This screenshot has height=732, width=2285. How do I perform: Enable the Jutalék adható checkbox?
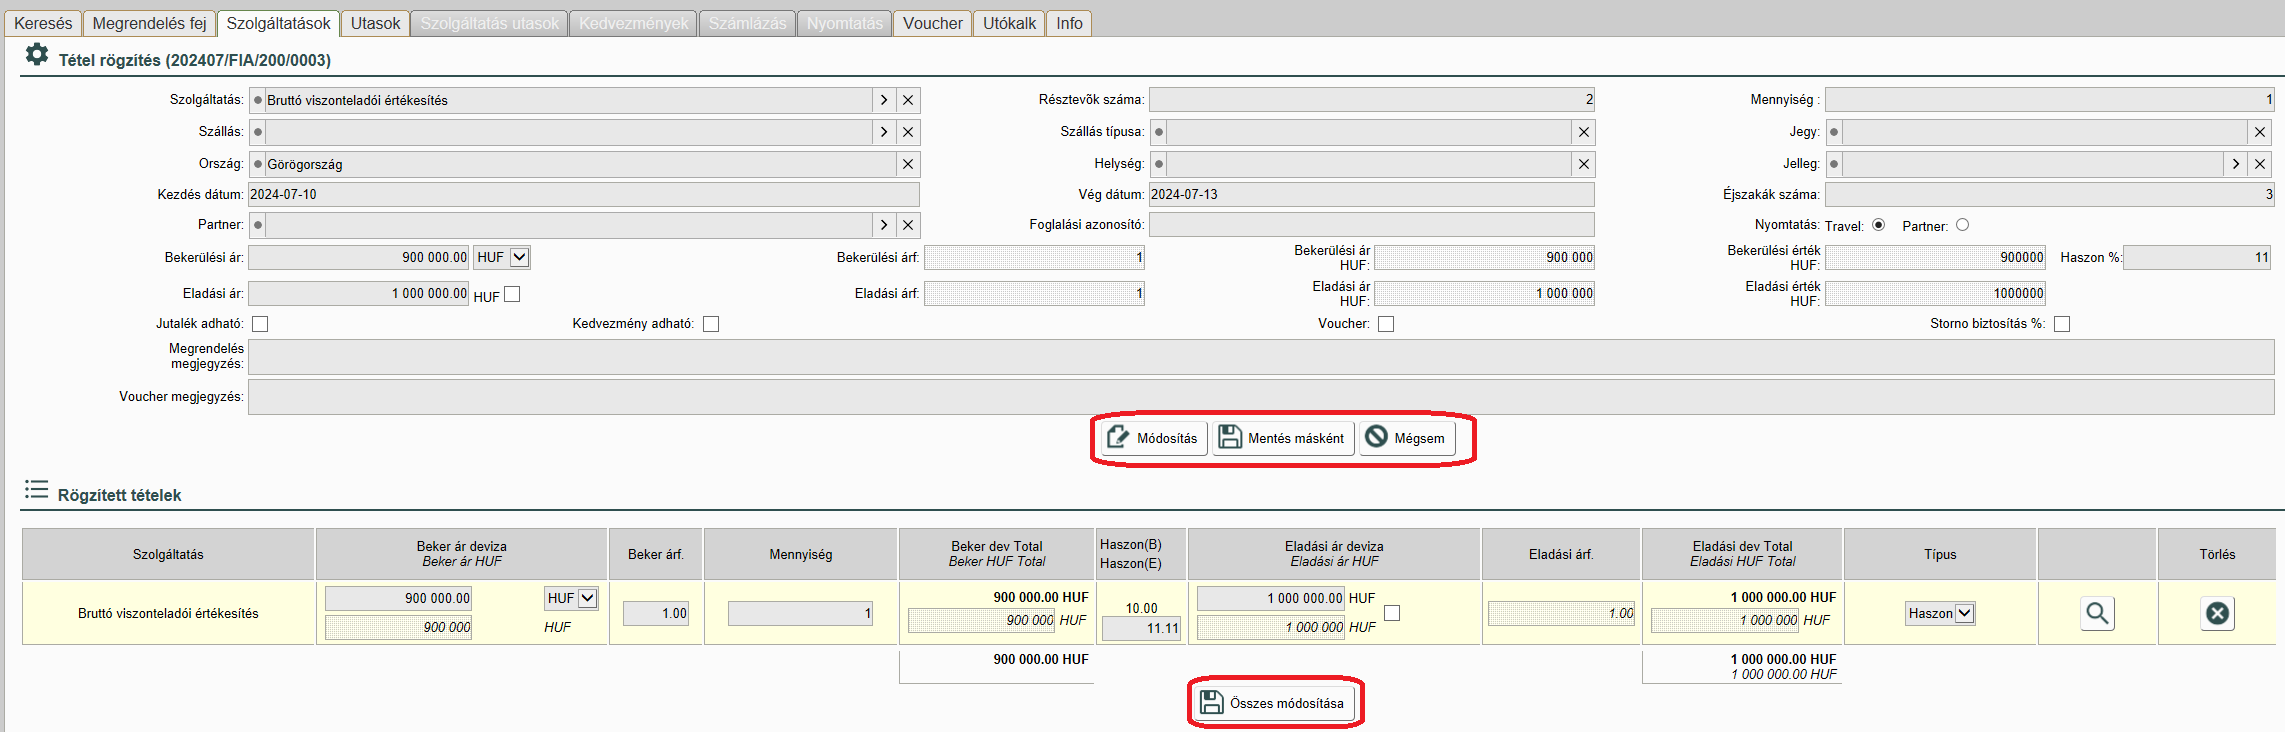[260, 324]
